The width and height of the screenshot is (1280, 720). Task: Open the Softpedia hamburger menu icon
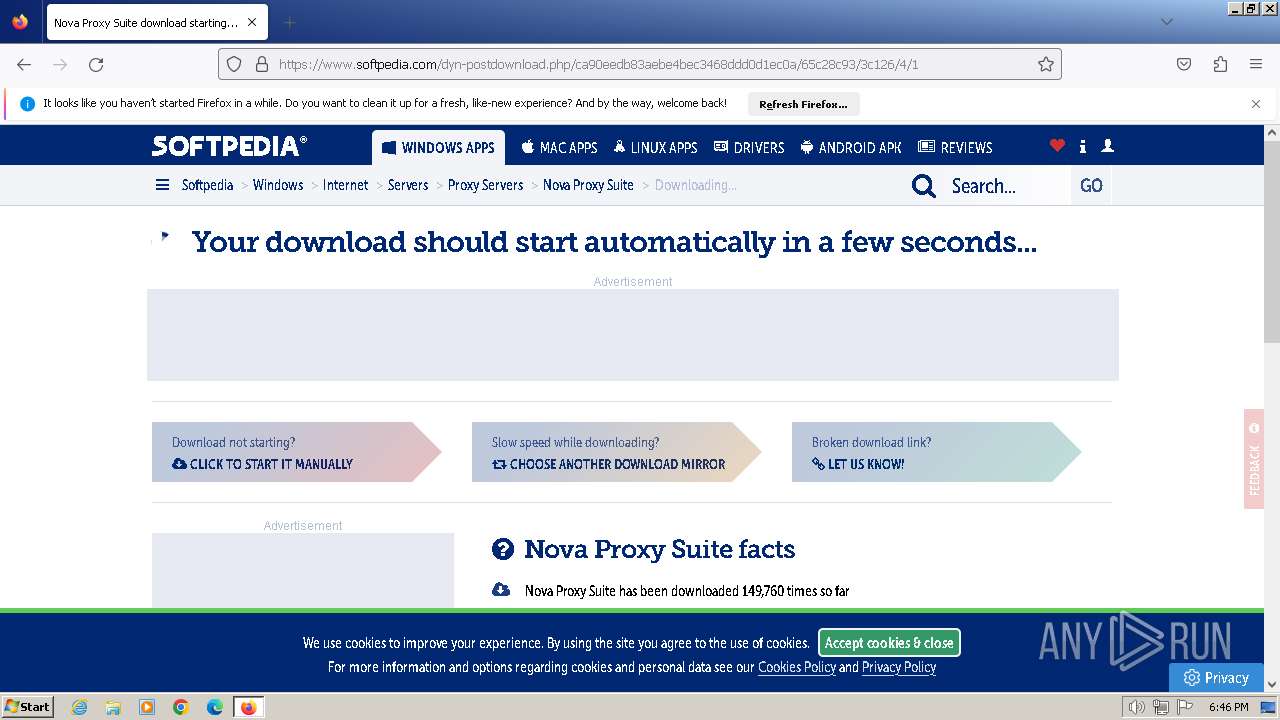[x=162, y=185]
